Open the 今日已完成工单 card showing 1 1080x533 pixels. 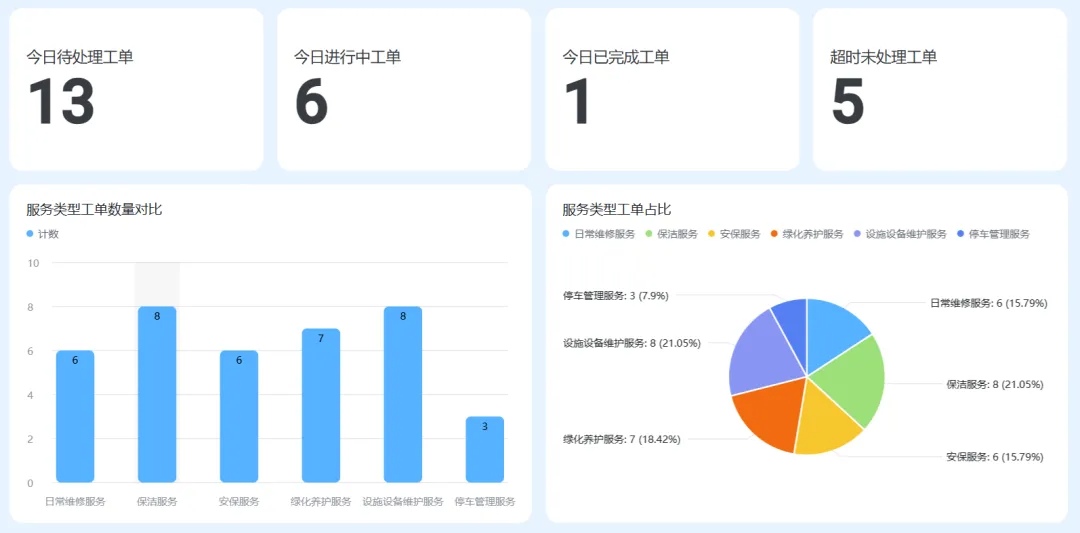pos(672,89)
